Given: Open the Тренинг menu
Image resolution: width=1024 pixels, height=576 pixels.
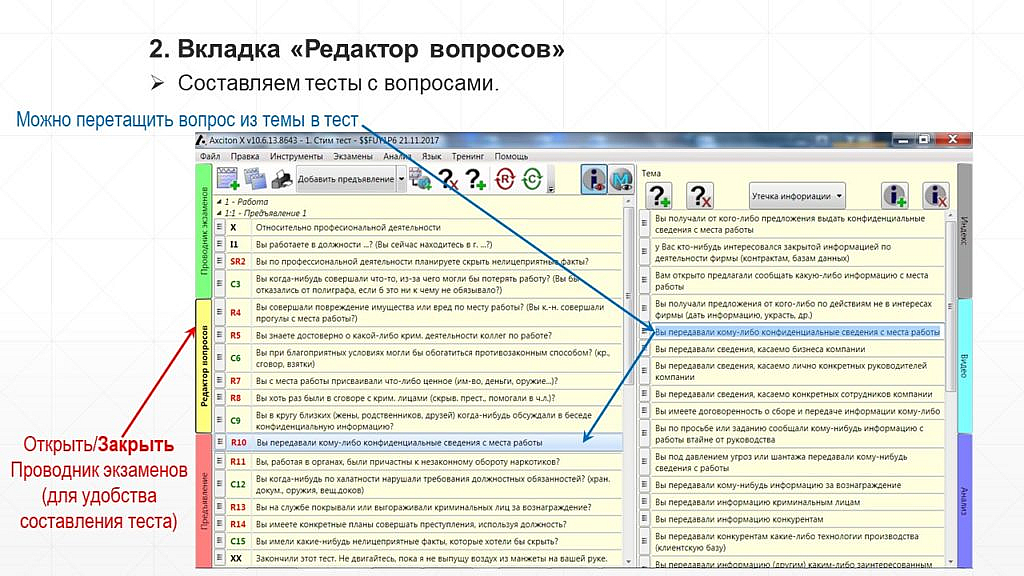Looking at the screenshot, I should (468, 156).
